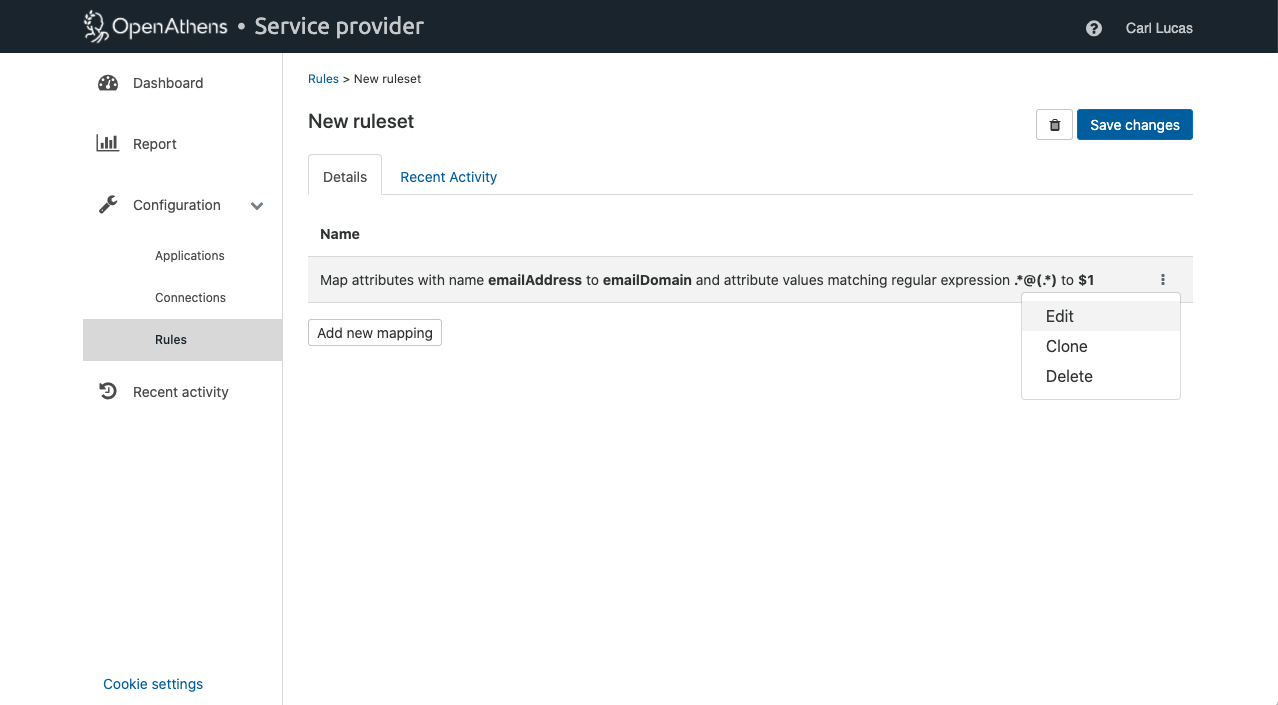
Task: Select Clone from the mapping menu
Action: (1066, 346)
